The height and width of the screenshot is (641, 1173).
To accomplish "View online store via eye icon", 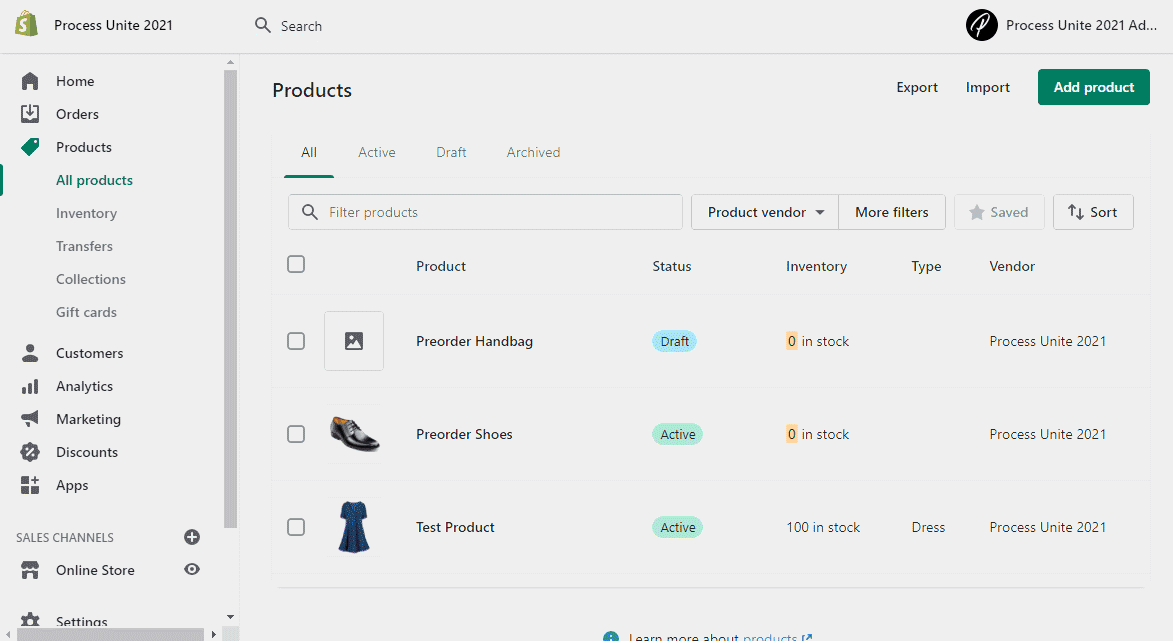I will pos(192,569).
